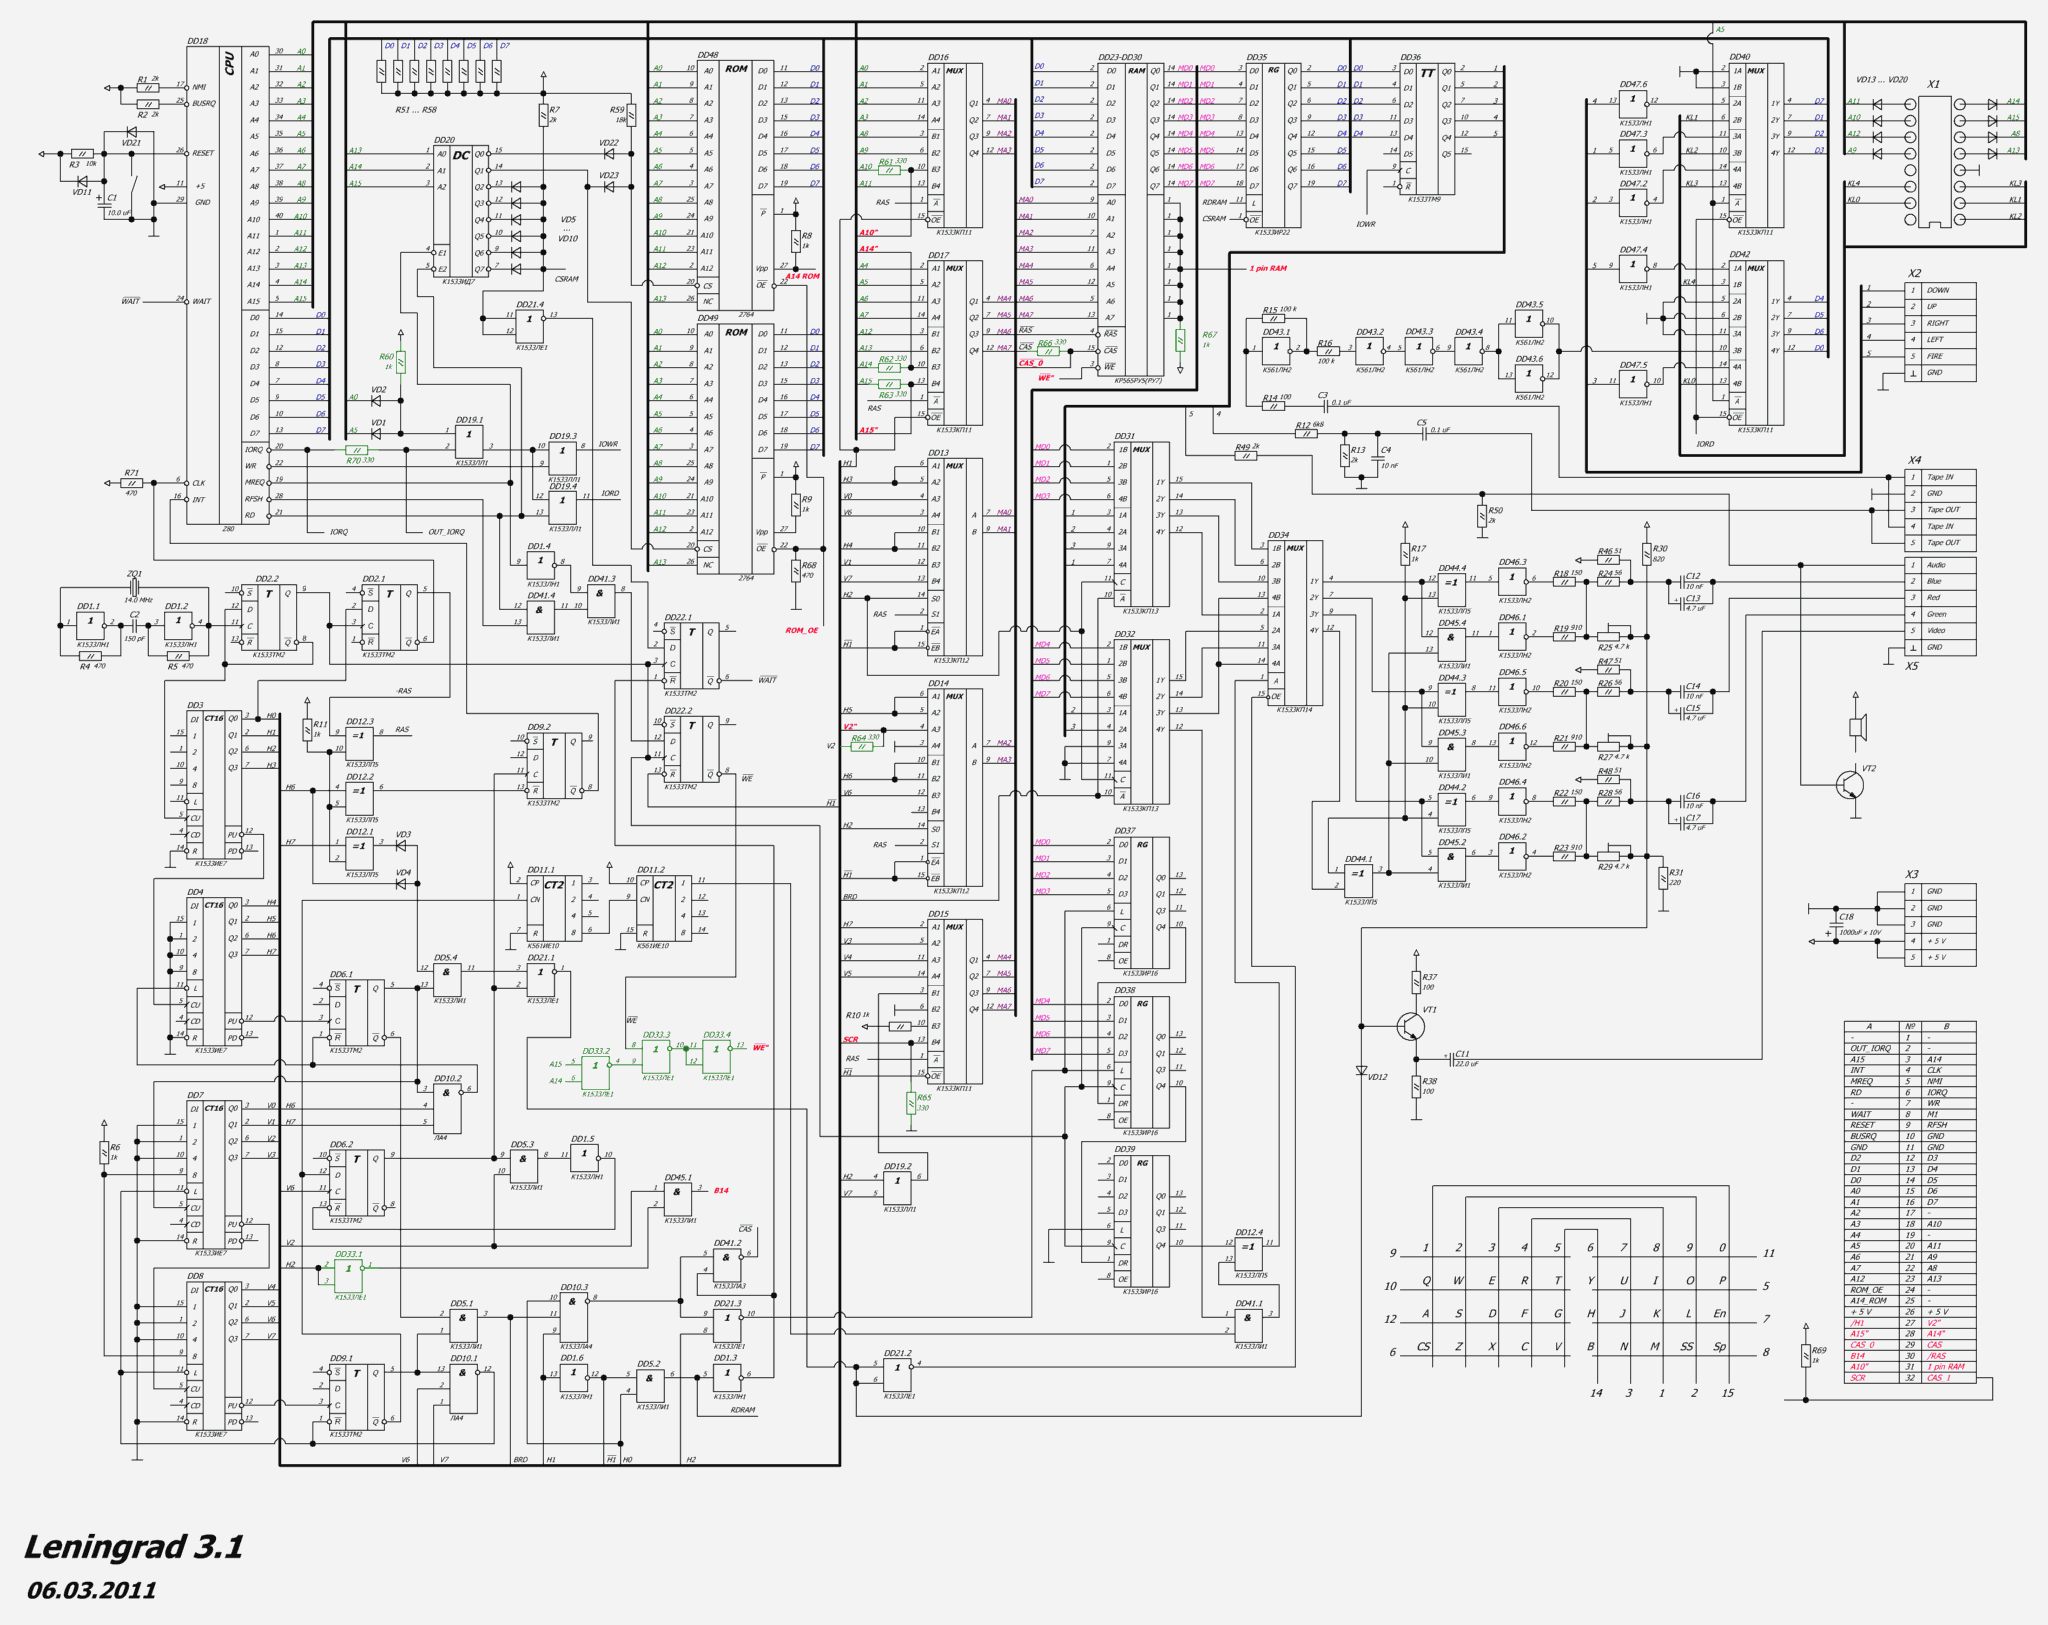Click the DD3 CT16 counter chip
The width and height of the screenshot is (2048, 1625).
(214, 784)
